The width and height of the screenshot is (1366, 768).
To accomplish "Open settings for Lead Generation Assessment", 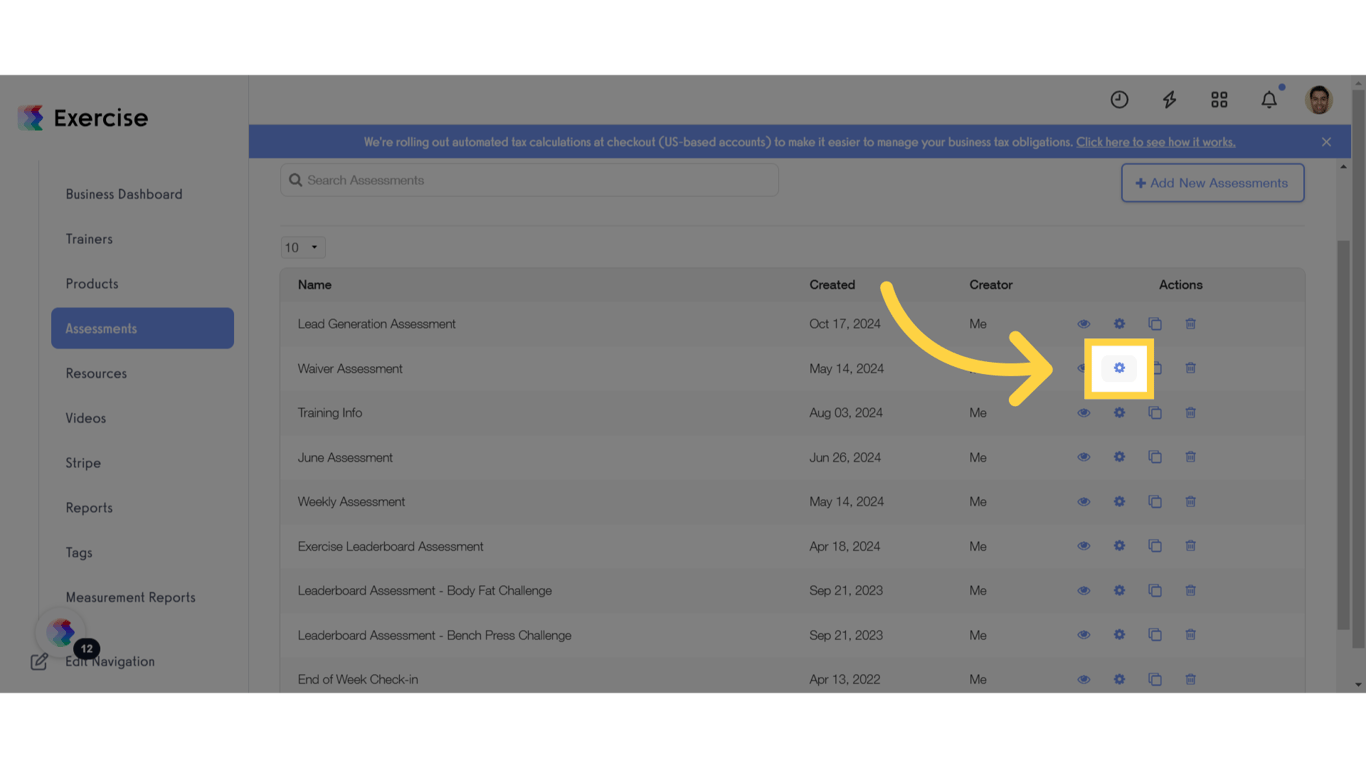I will (1119, 324).
